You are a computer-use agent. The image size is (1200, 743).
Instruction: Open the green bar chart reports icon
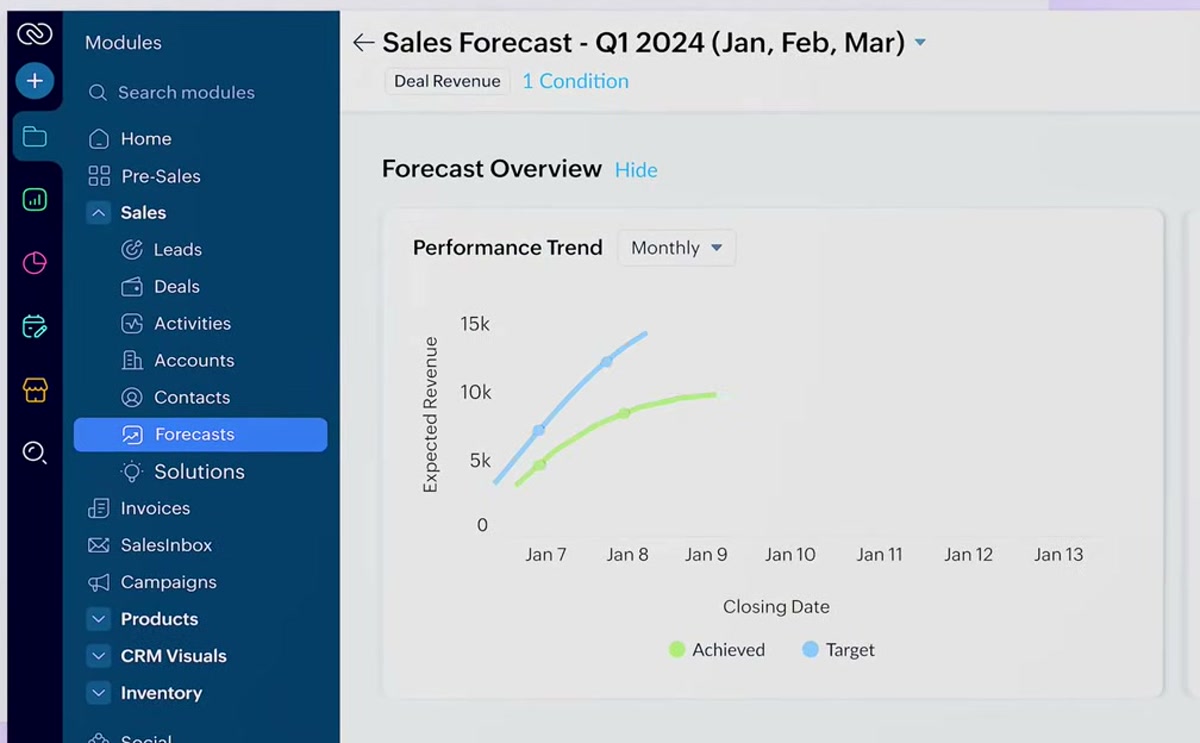pos(35,200)
